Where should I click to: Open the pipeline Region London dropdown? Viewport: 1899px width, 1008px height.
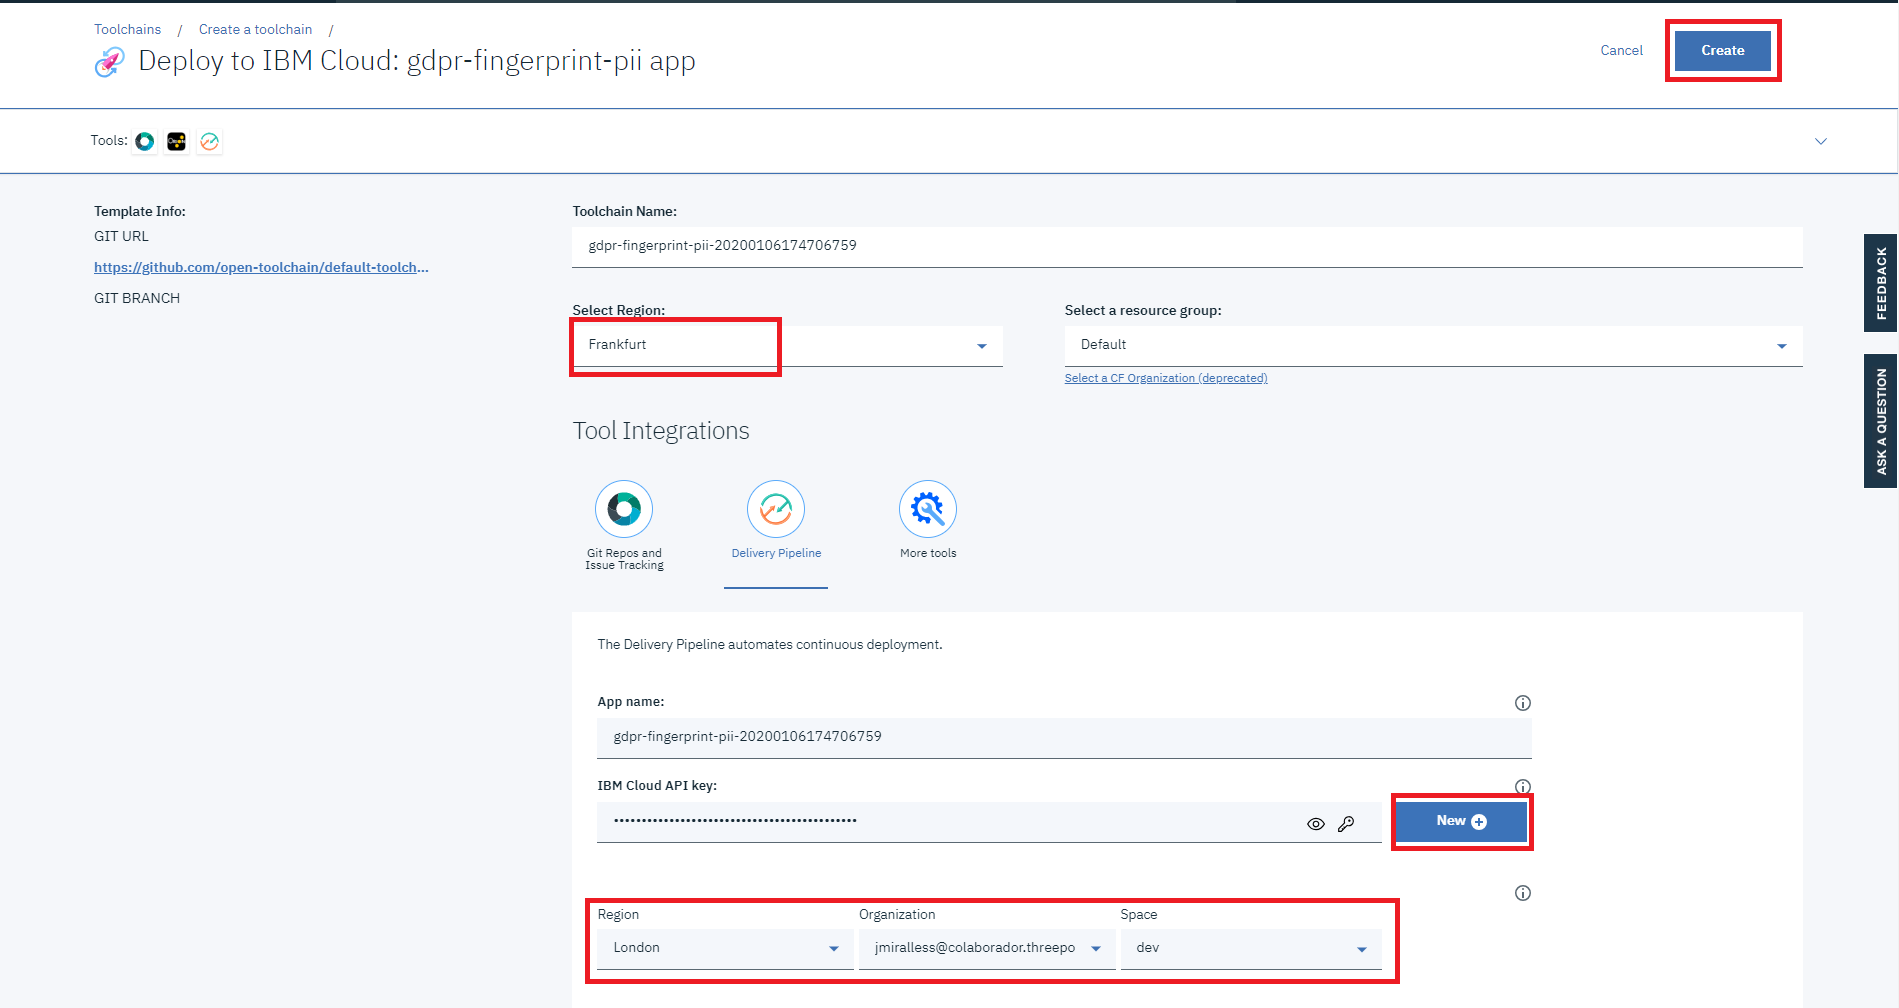725,948
